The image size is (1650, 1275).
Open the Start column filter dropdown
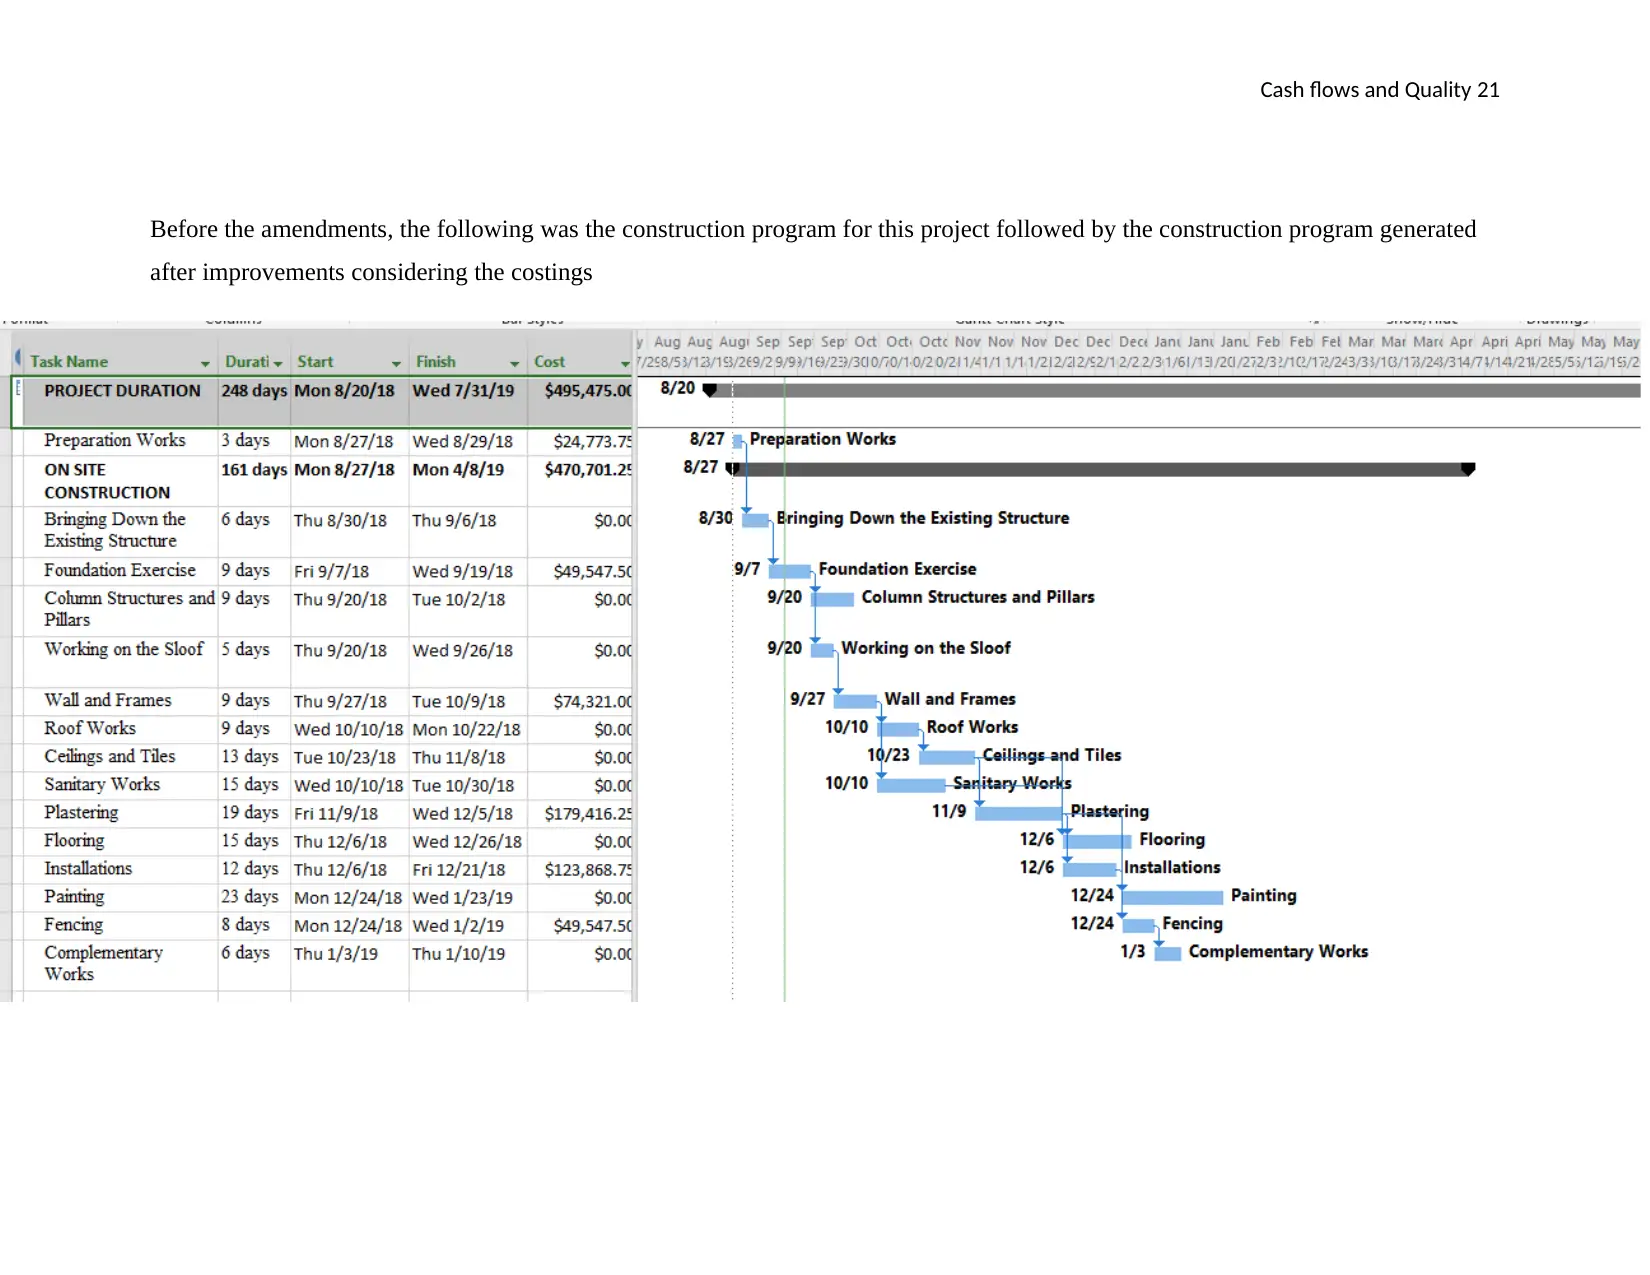click(x=396, y=363)
